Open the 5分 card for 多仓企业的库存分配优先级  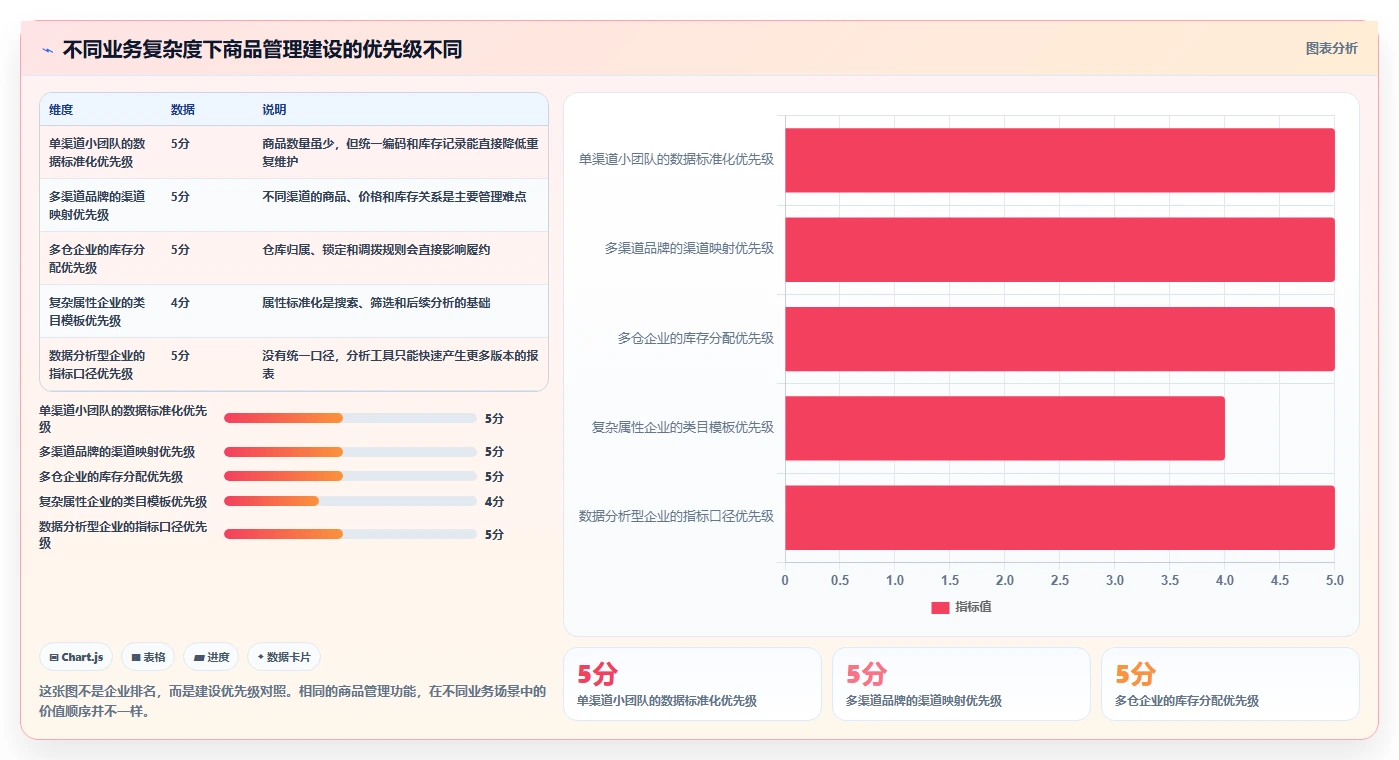1230,684
